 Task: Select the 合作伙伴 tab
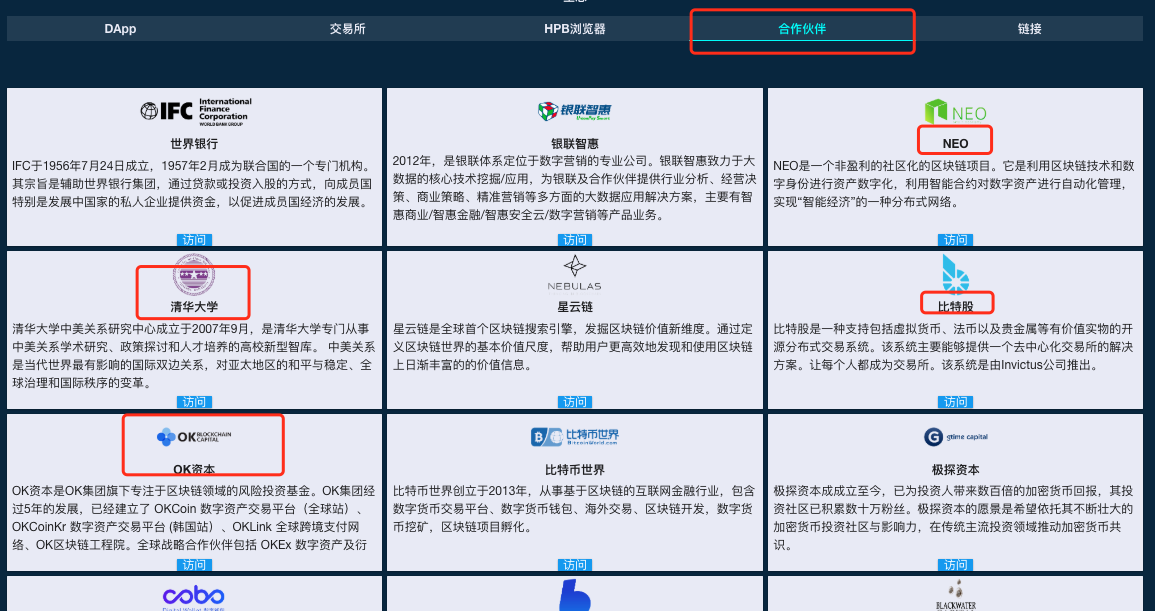pos(802,29)
